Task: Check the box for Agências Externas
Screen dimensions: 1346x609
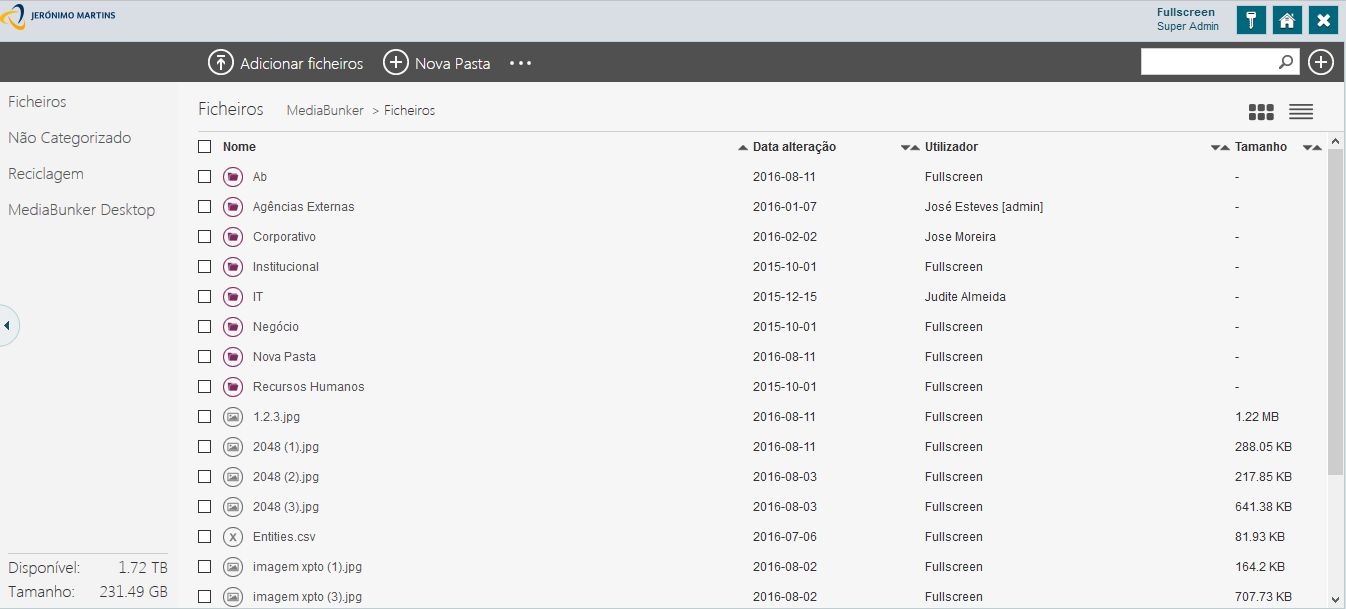Action: click(x=205, y=207)
